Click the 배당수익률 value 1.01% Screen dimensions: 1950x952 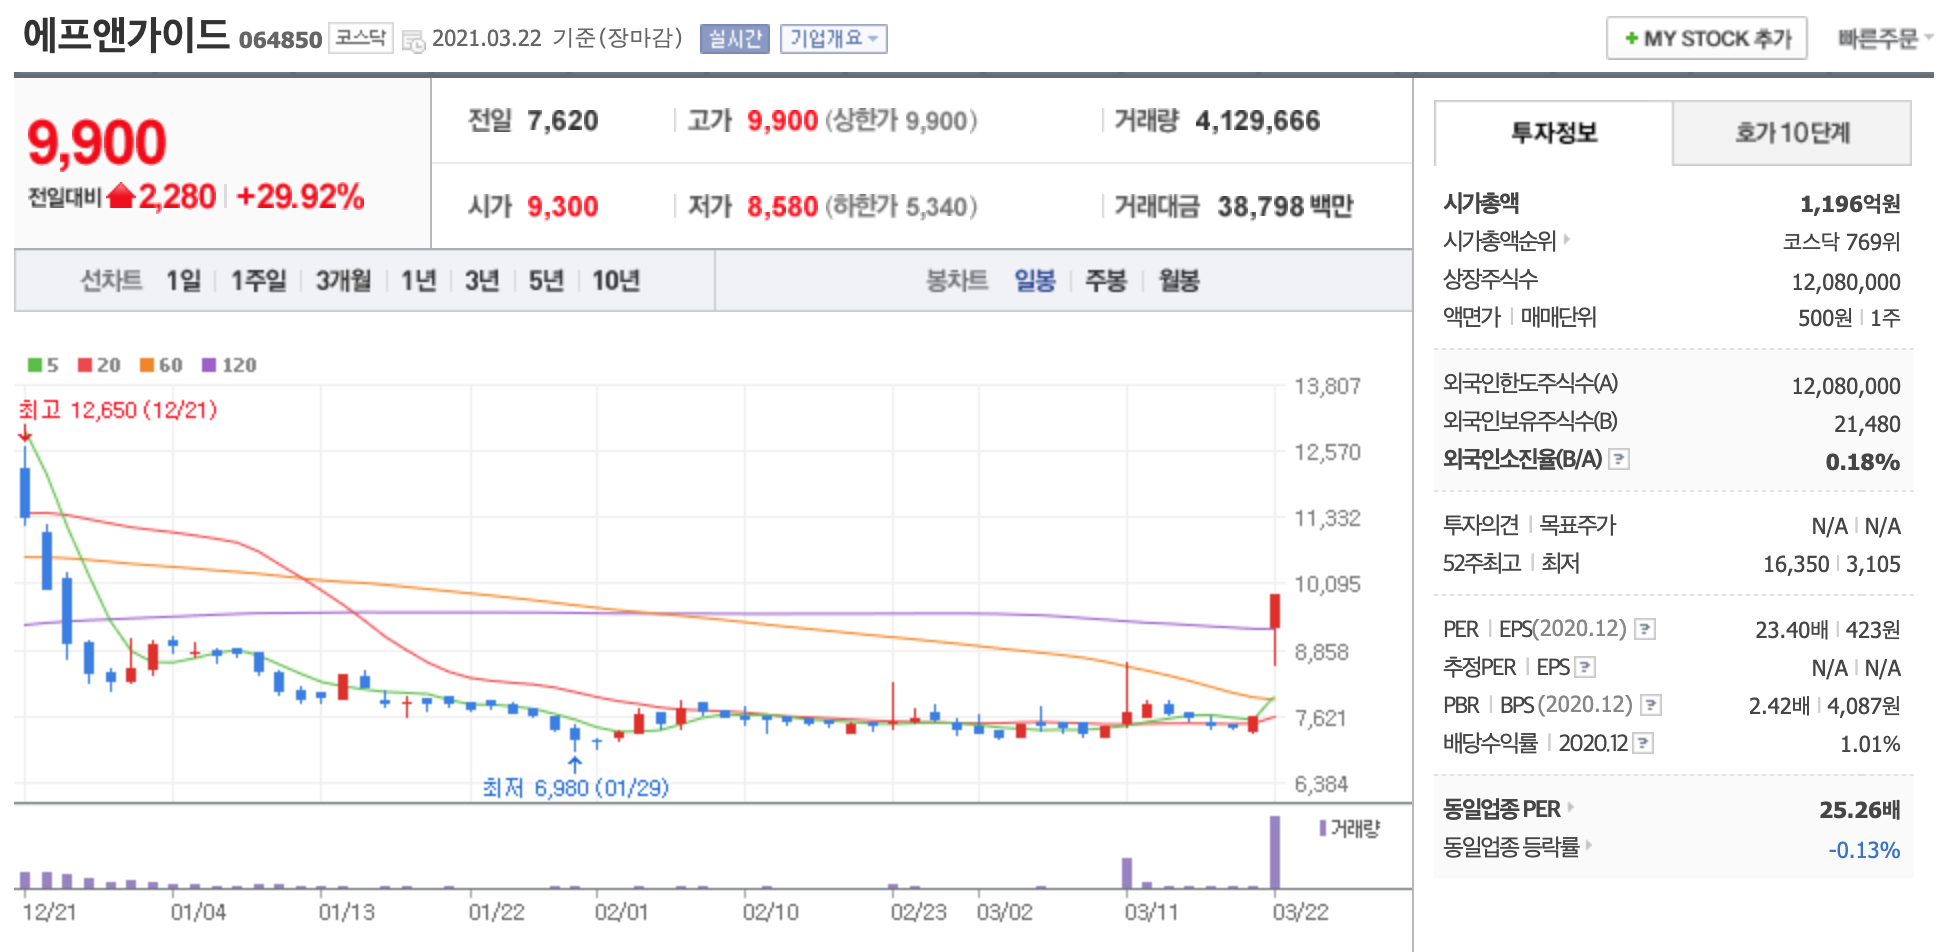(1870, 745)
